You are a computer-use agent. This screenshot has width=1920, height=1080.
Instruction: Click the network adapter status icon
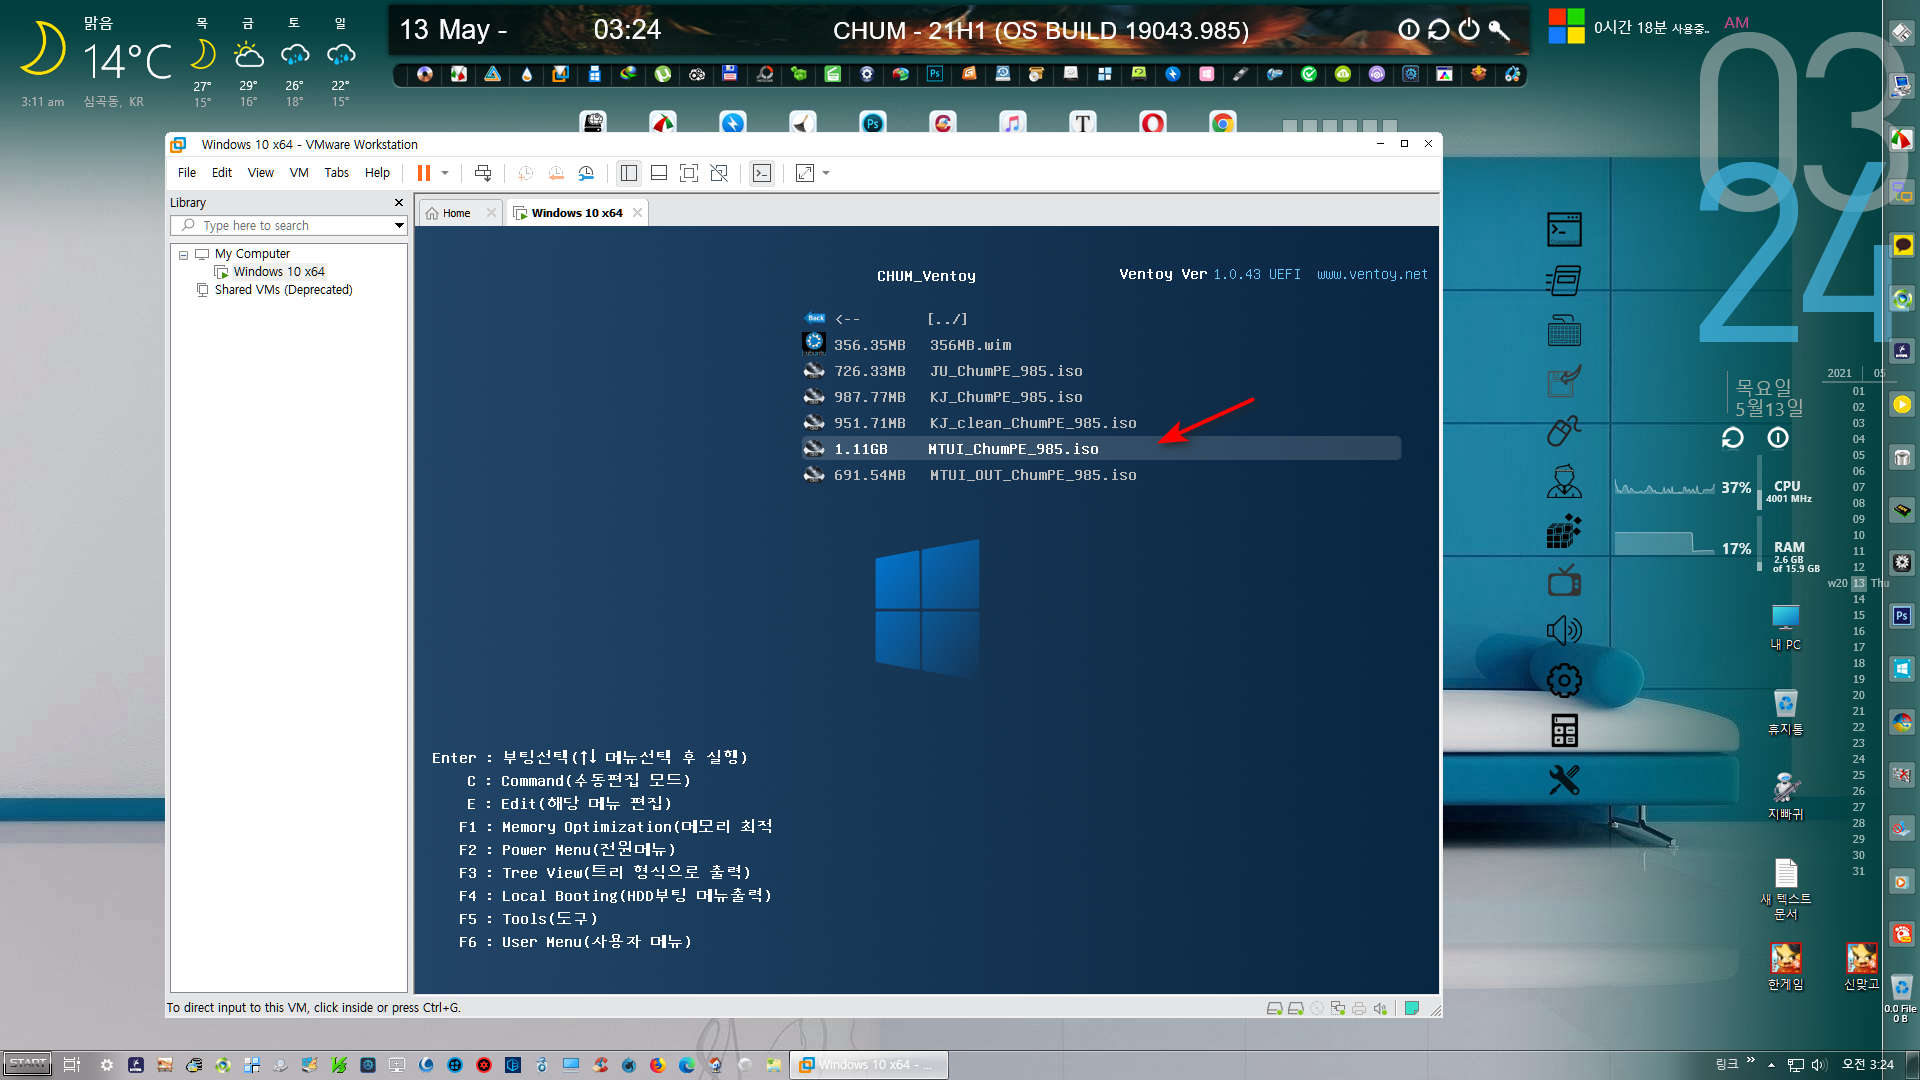[1338, 1008]
